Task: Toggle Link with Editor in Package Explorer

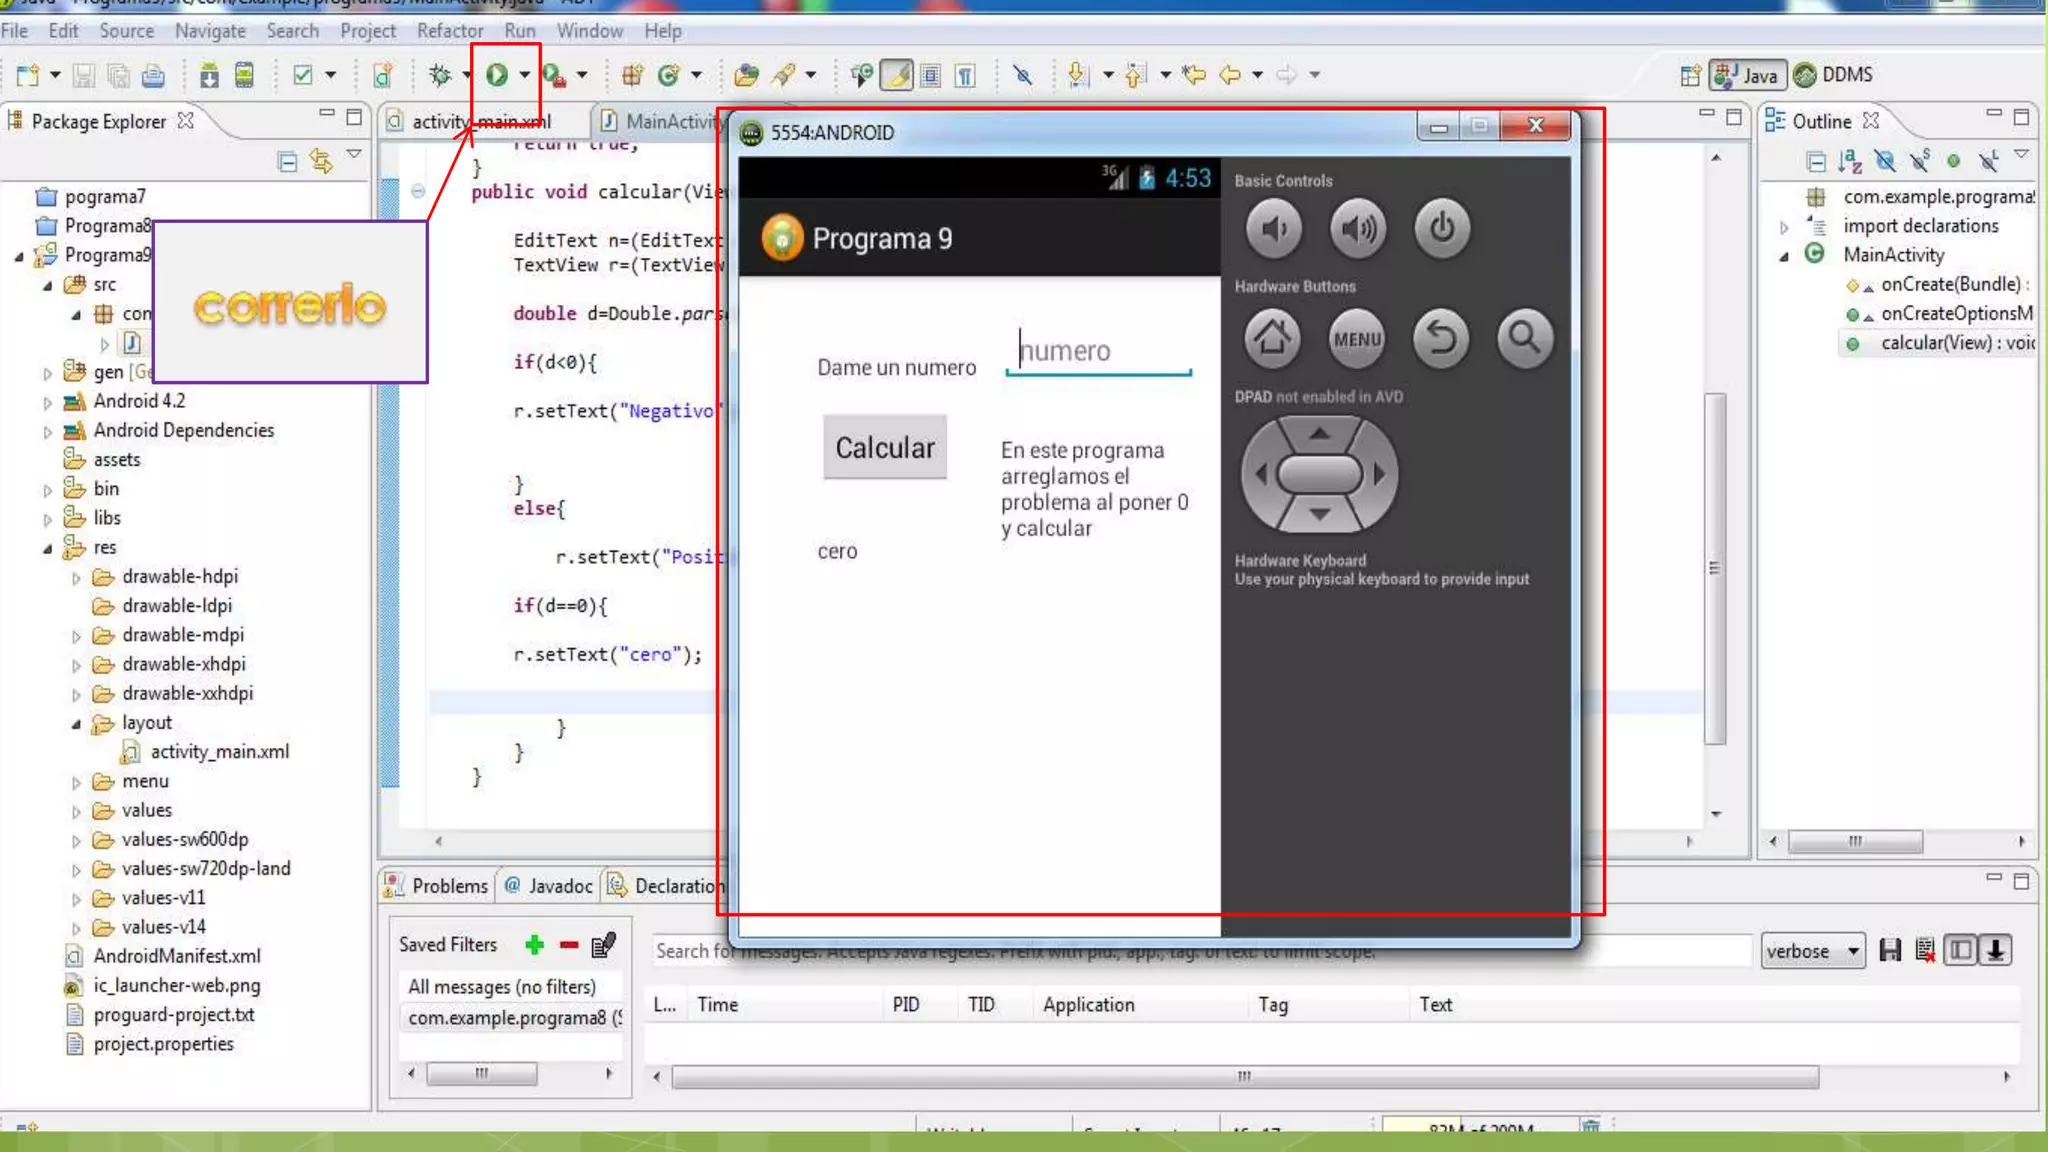Action: [x=321, y=161]
